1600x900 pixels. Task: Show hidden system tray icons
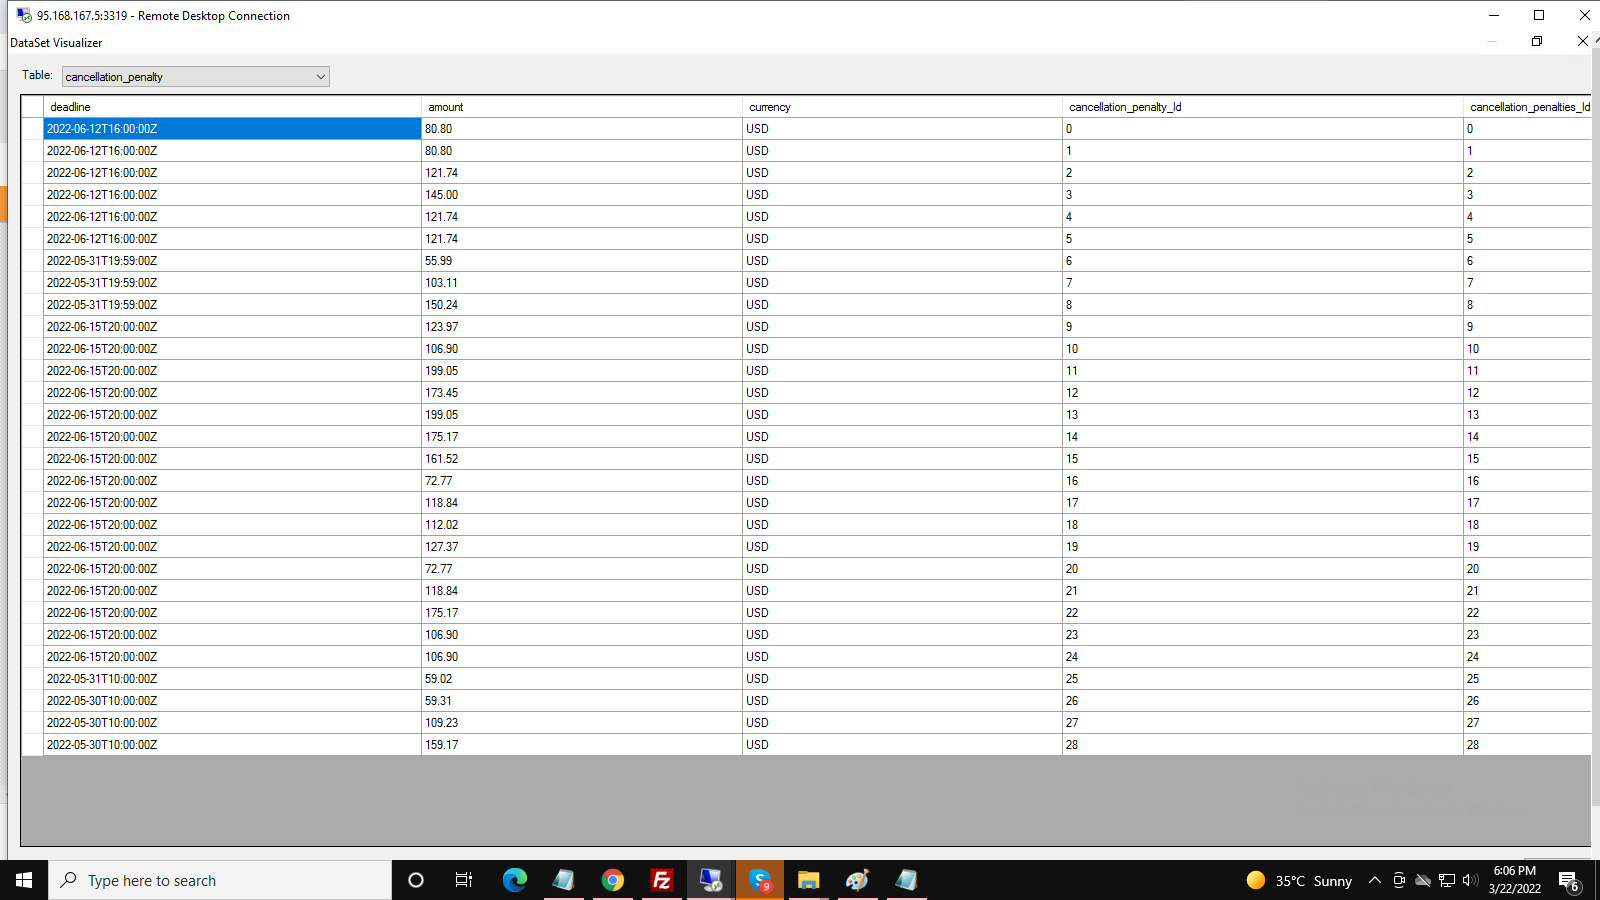(x=1375, y=880)
